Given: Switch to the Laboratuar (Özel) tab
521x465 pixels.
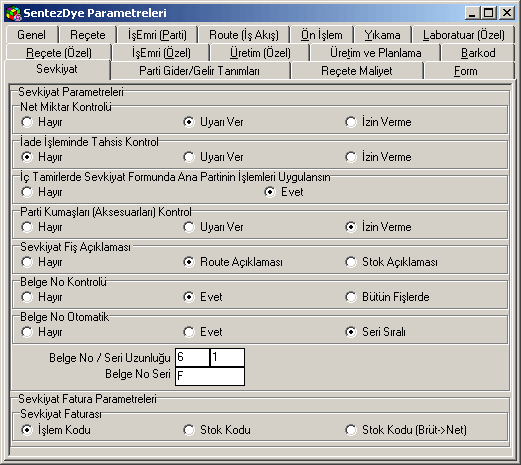Looking at the screenshot, I should tap(463, 35).
